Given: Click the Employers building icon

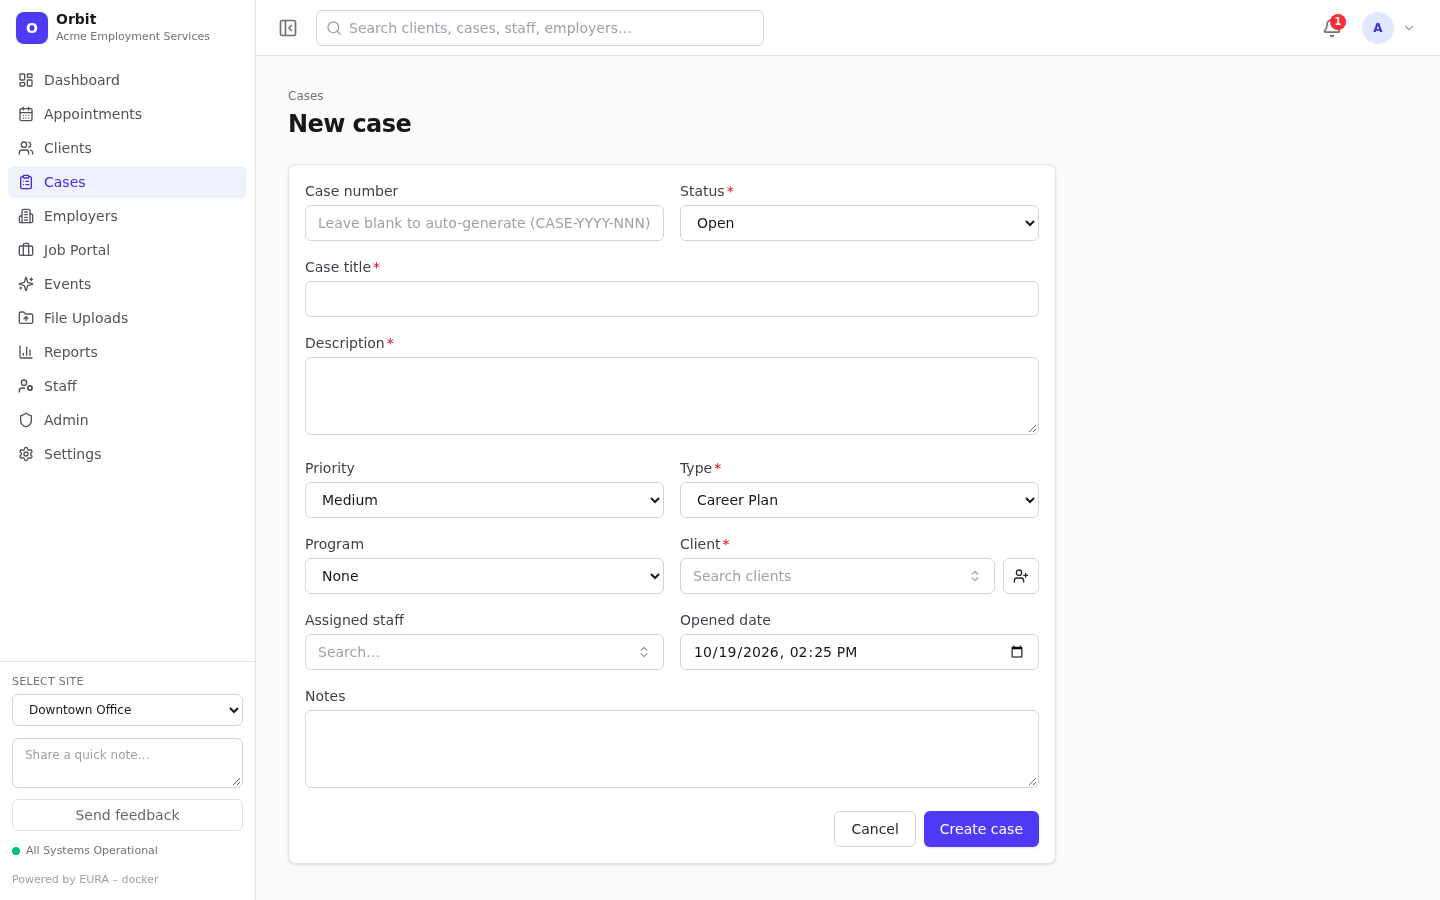Looking at the screenshot, I should click(x=26, y=216).
